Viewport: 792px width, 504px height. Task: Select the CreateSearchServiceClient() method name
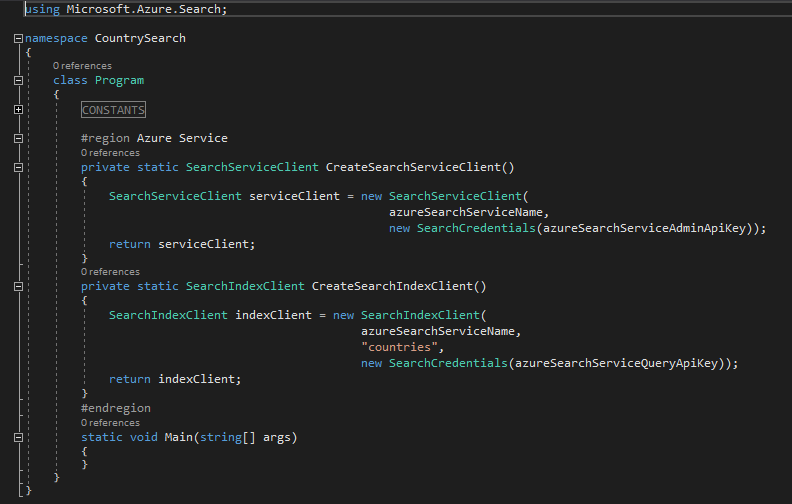pos(420,167)
